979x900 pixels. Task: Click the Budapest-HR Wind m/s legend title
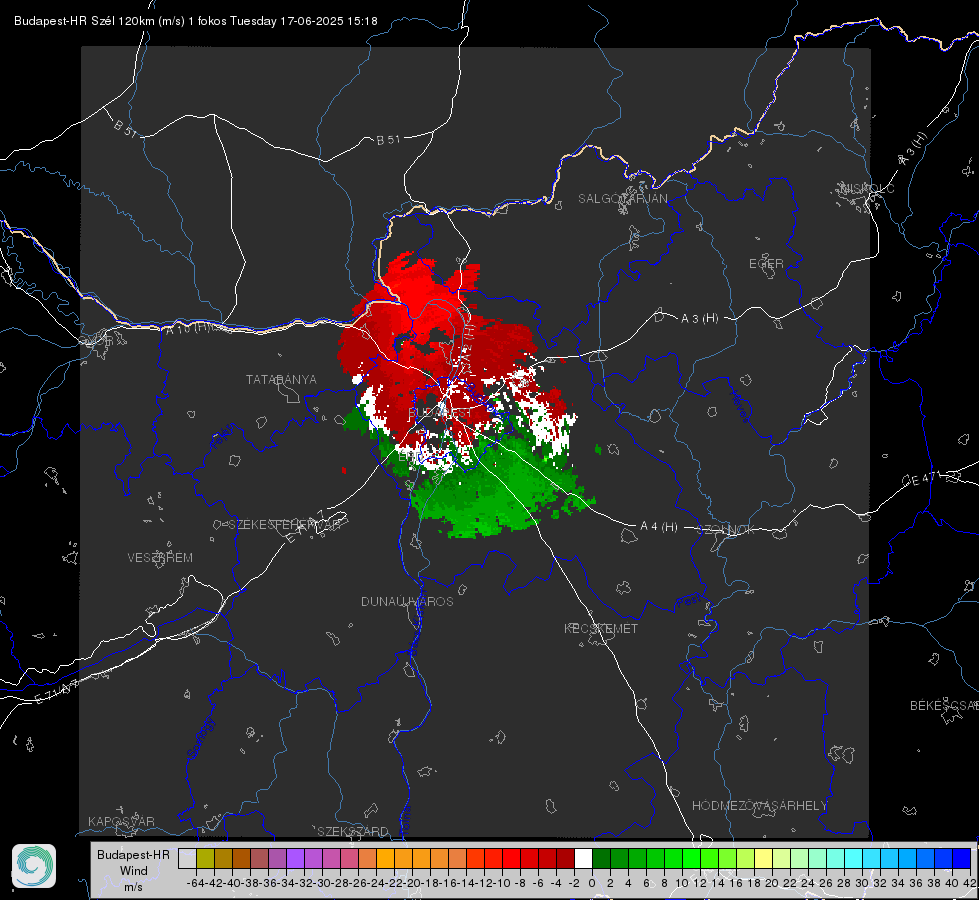[x=133, y=870]
